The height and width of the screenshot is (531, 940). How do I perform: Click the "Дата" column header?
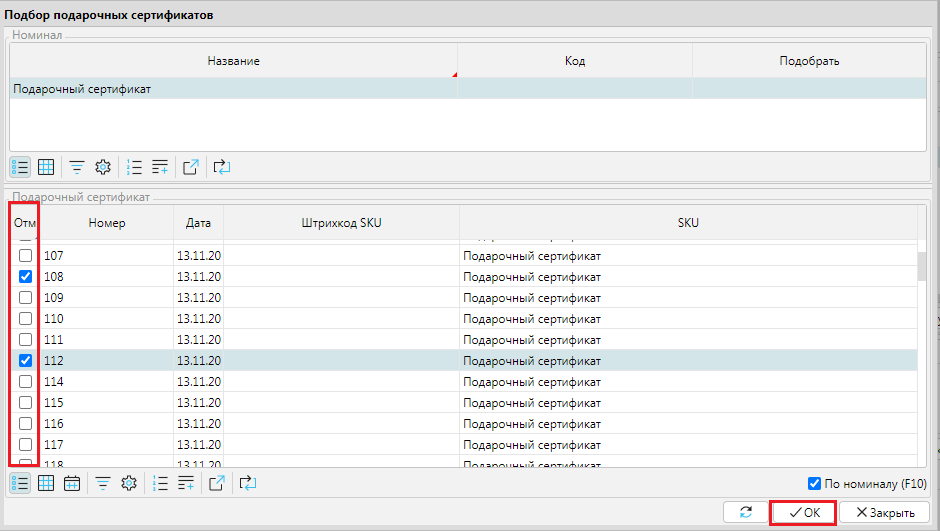(198, 223)
